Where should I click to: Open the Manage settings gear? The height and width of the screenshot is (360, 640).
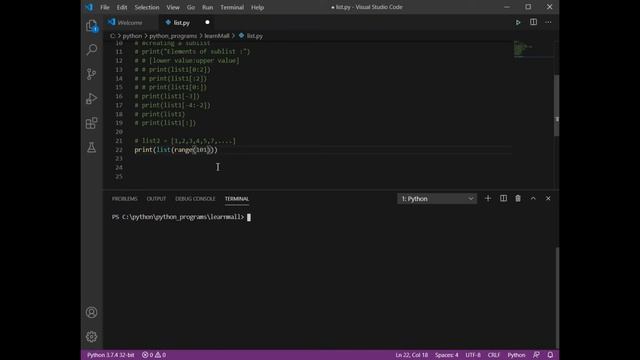pos(91,336)
